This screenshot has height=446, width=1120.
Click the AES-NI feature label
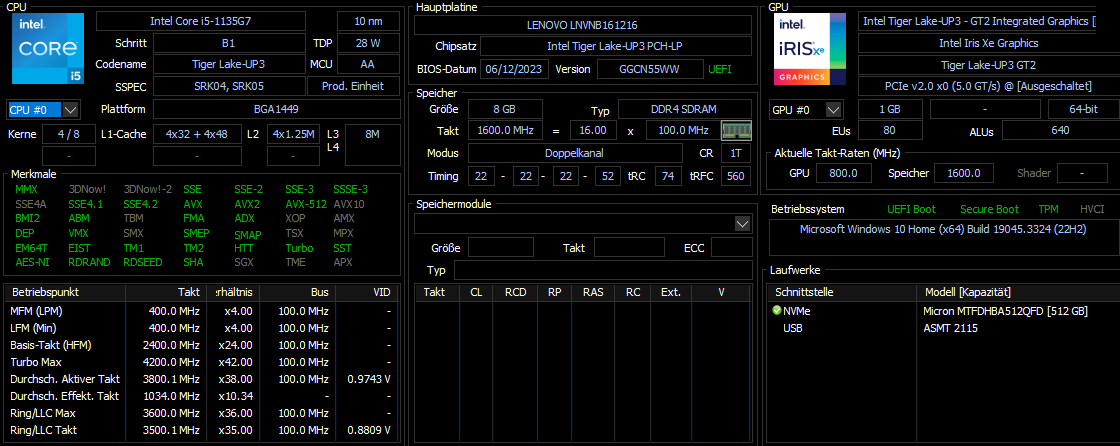31,262
